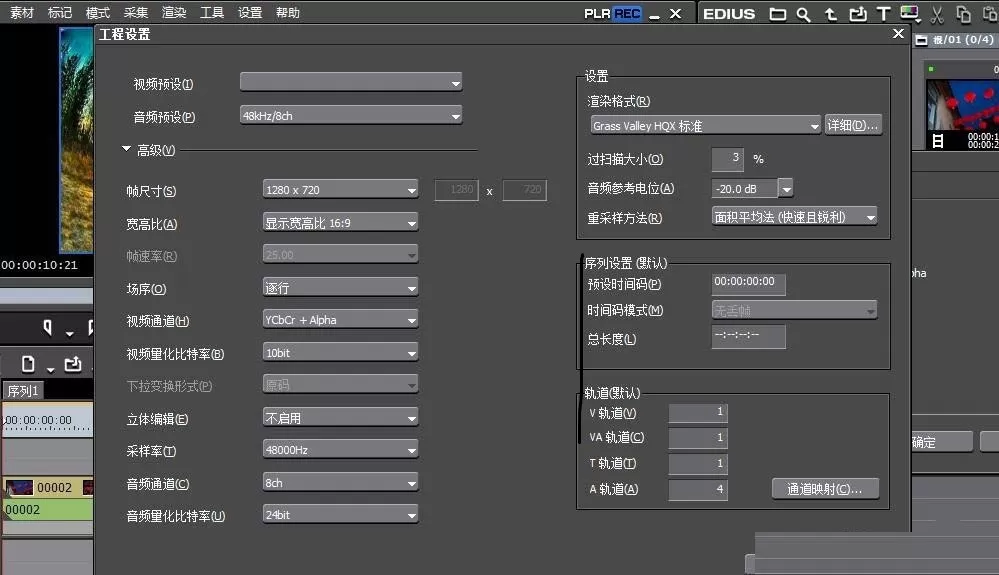Click the up-folder arrow icon in bin toolbar
Viewport: 999px width, 575px height.
[x=830, y=14]
